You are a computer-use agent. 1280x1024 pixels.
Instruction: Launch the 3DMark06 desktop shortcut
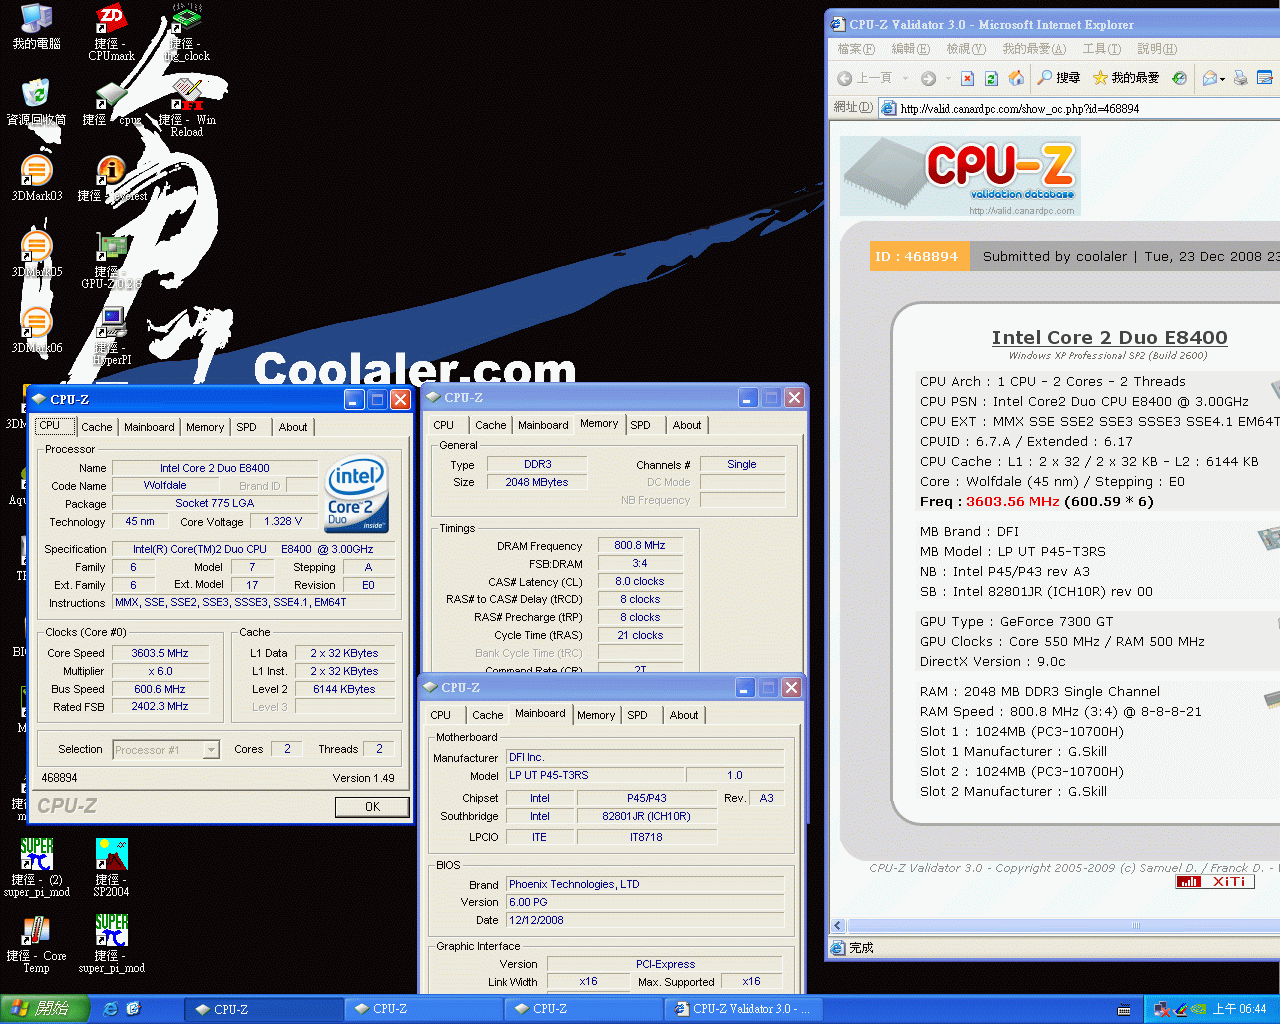click(36, 330)
